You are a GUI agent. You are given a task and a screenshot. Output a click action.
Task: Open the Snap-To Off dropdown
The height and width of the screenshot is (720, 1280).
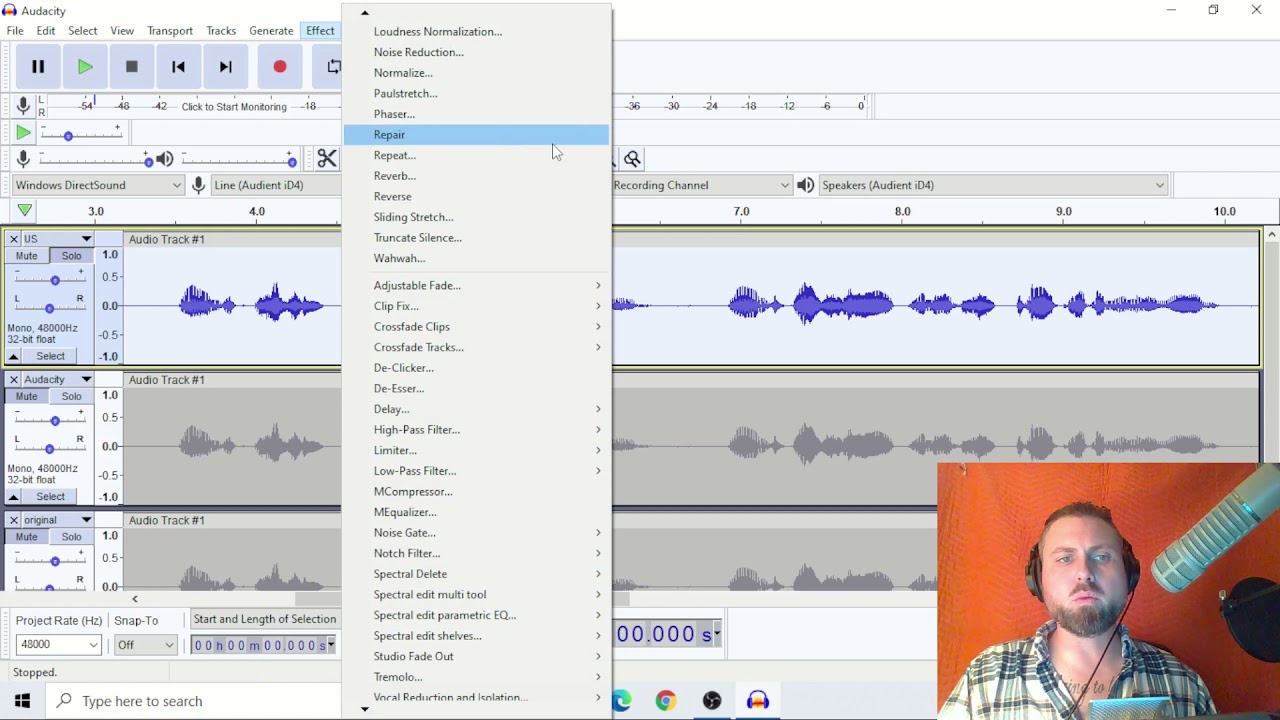pyautogui.click(x=145, y=645)
